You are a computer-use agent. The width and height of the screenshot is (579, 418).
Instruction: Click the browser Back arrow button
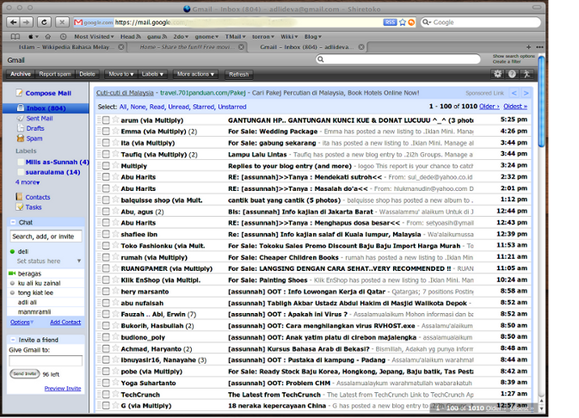click(x=14, y=23)
